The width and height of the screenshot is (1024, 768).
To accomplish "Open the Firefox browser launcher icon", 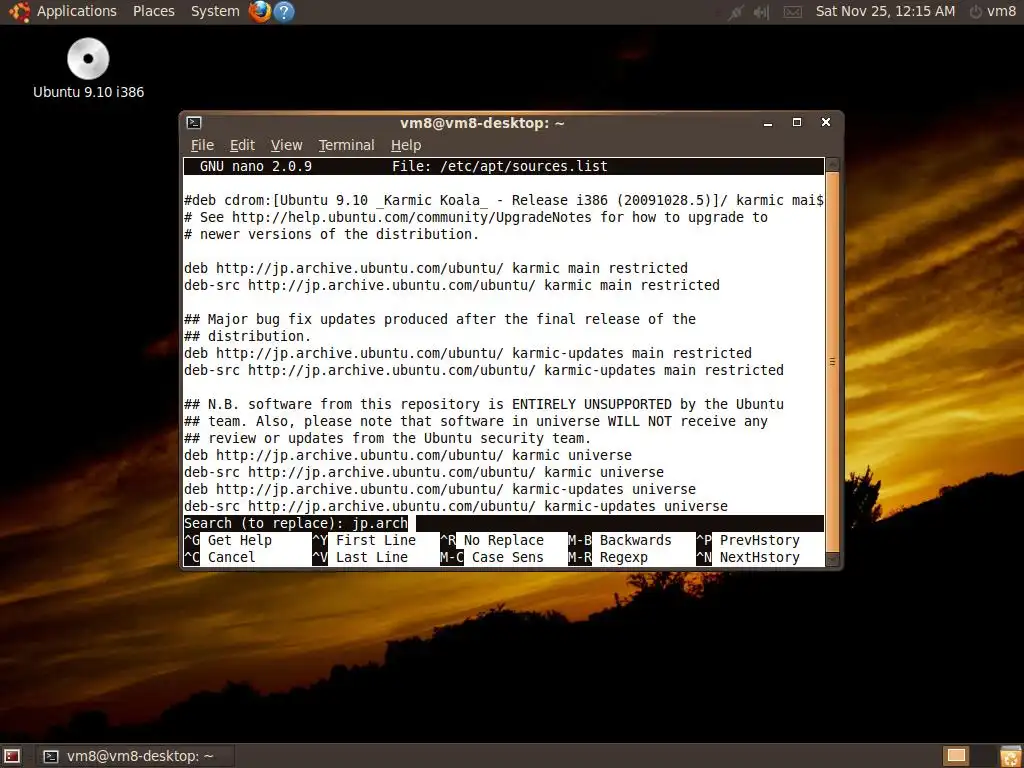I will tap(259, 11).
